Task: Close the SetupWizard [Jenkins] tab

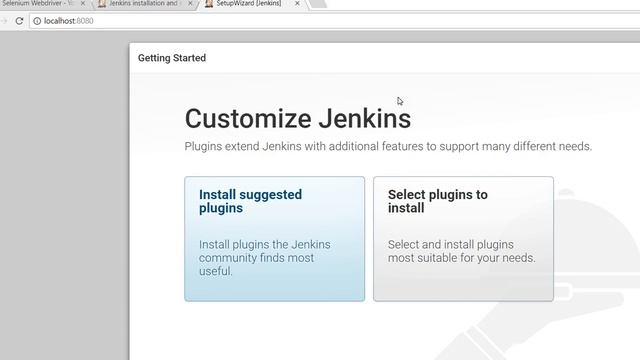Action: [x=297, y=3]
